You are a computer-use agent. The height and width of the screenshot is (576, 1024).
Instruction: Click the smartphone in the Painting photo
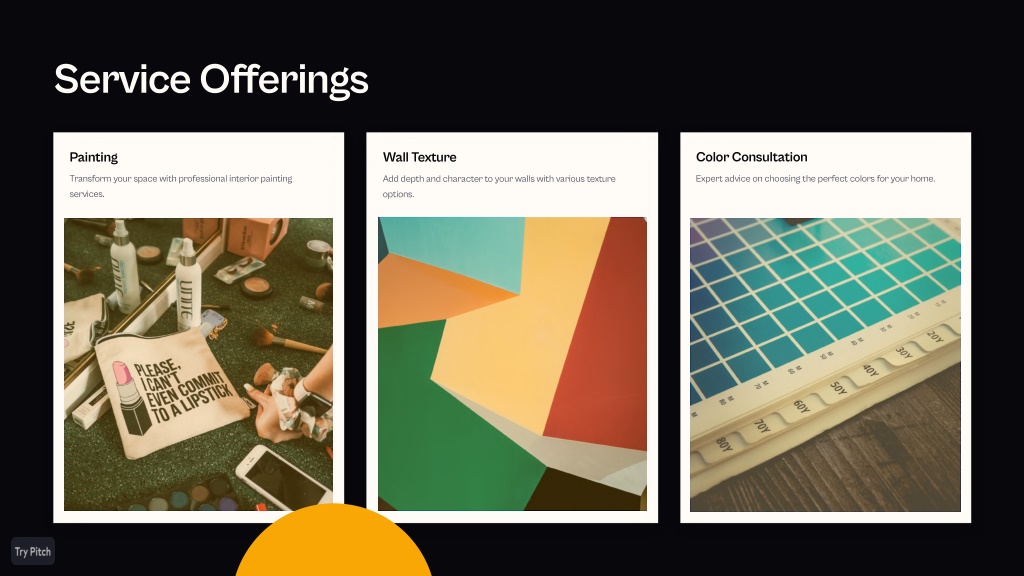coord(282,477)
